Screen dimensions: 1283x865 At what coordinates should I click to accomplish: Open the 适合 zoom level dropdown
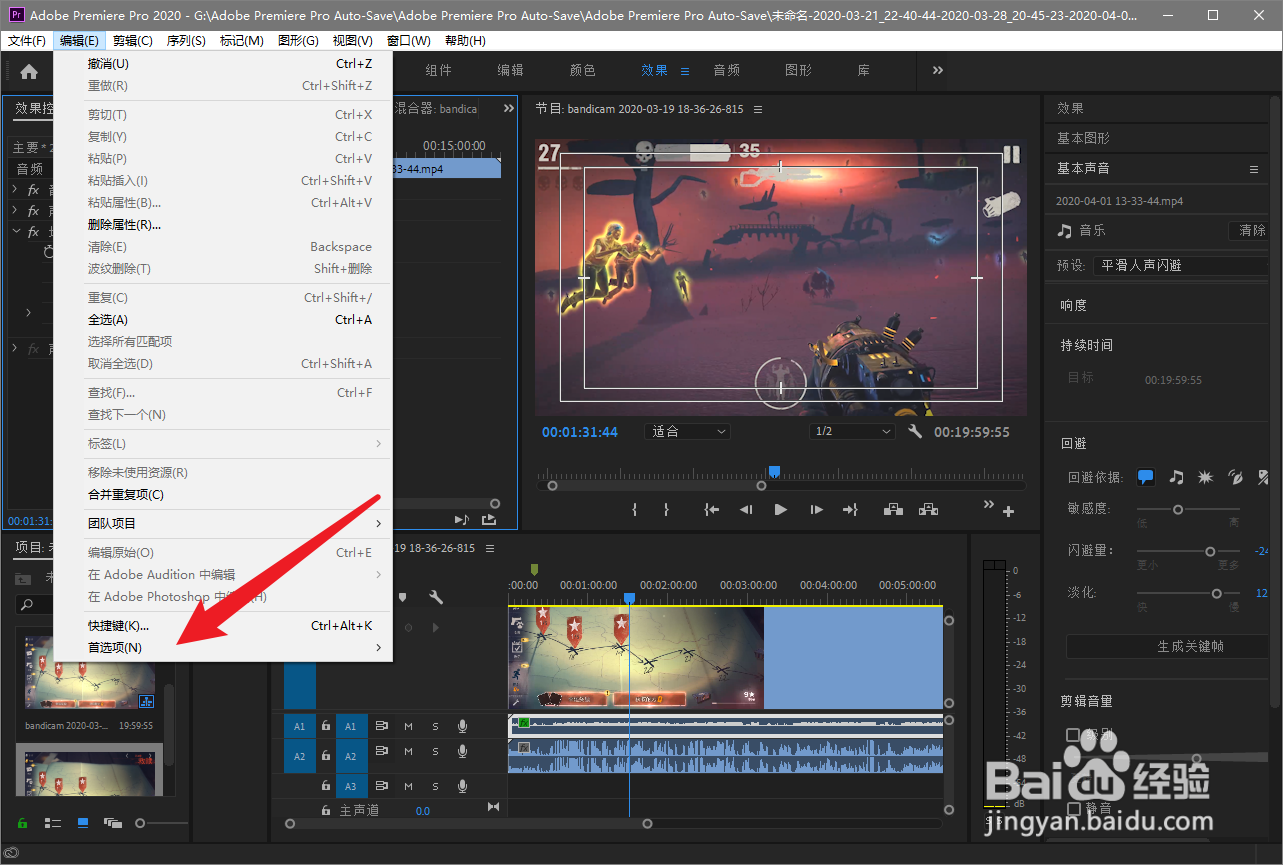(688, 432)
